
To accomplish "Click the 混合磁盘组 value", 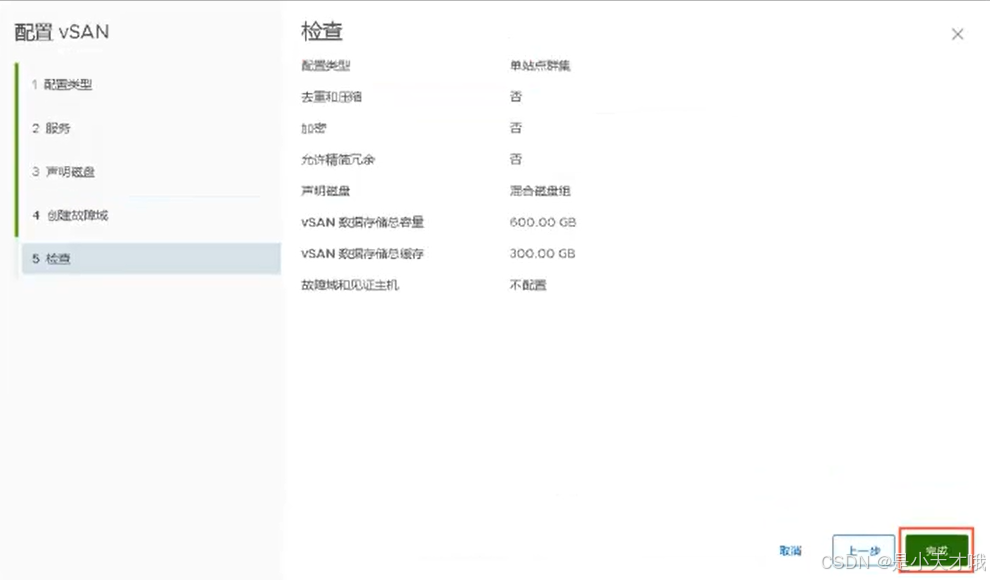I will (x=540, y=191).
